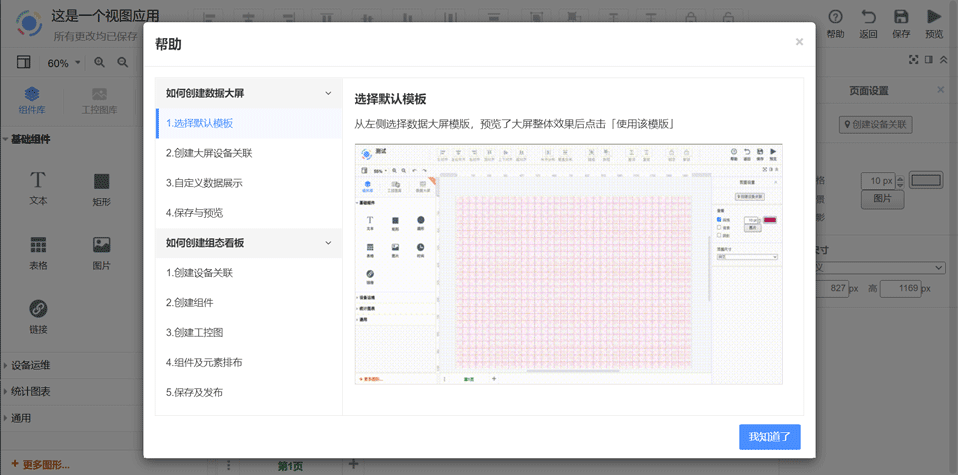958x475 pixels.
Task: Click the Save floppy disk icon
Action: pos(901,17)
